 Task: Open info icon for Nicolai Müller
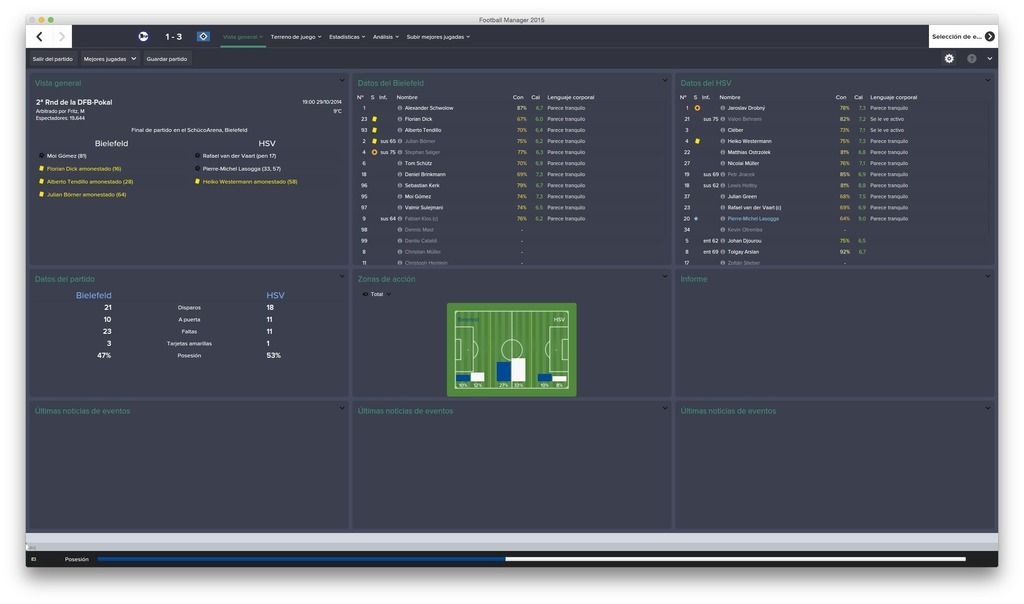(x=723, y=163)
